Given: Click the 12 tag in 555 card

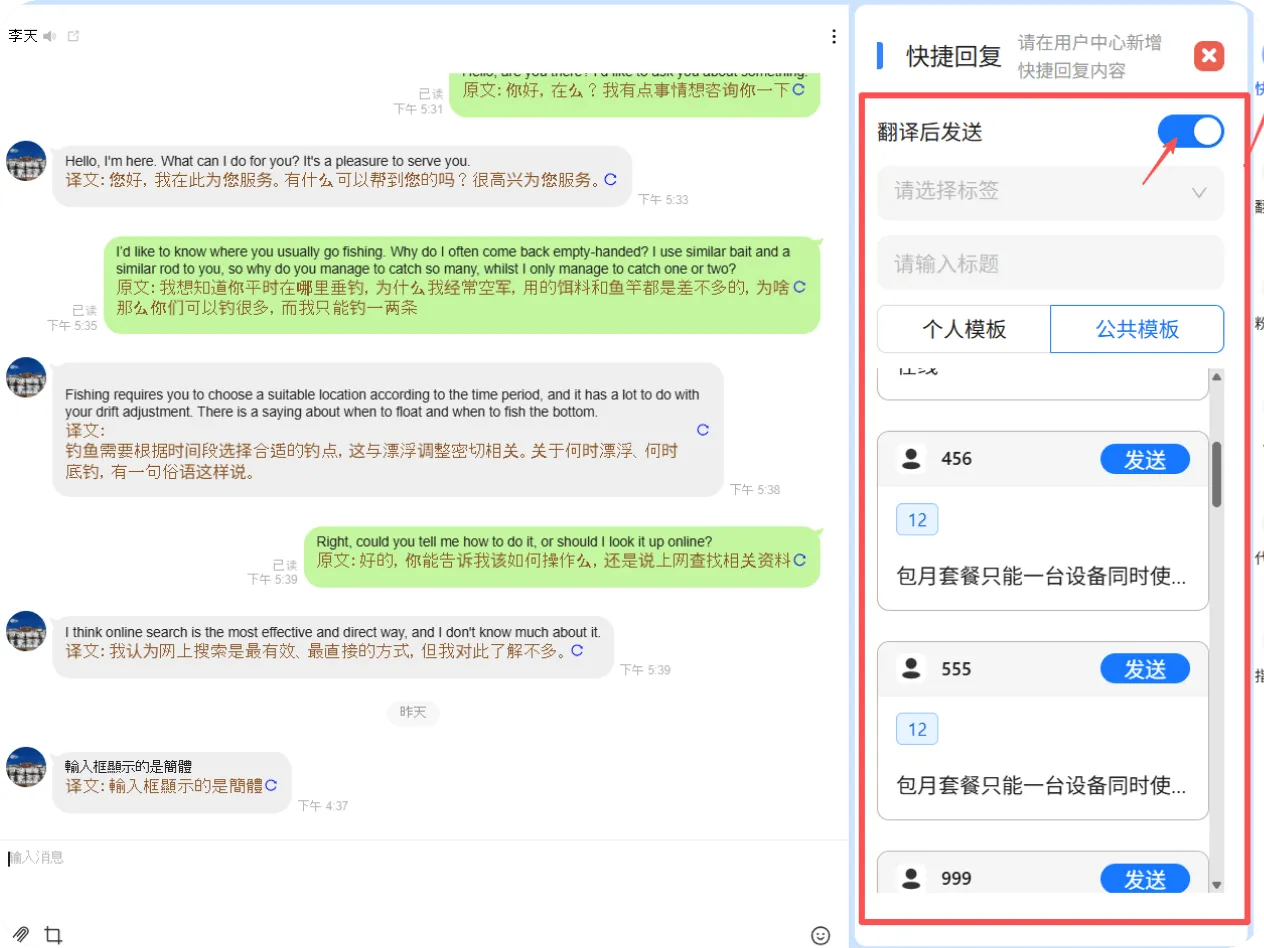Looking at the screenshot, I should pyautogui.click(x=917, y=729).
